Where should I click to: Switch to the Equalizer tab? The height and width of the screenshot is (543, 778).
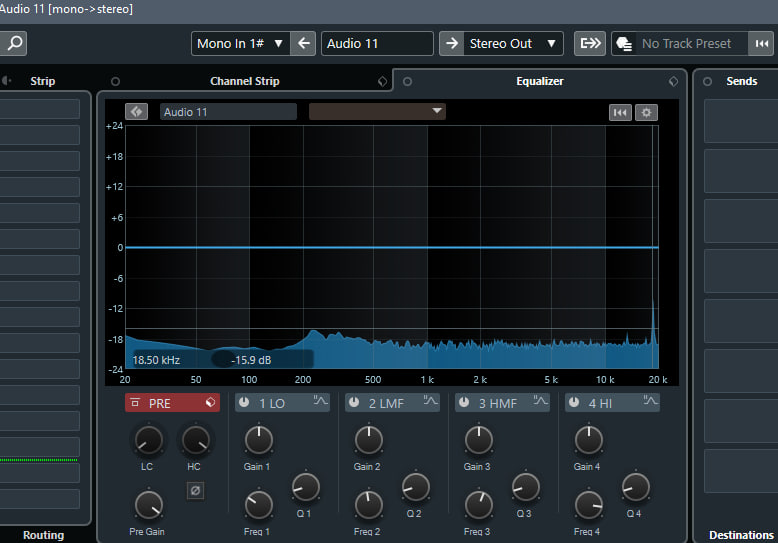[x=539, y=81]
